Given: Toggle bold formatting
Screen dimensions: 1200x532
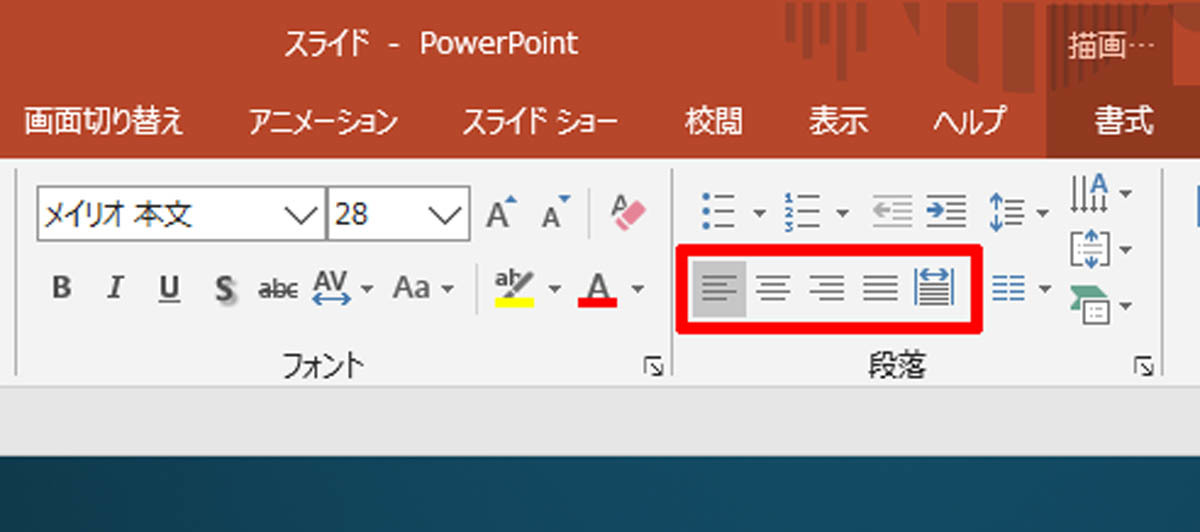Looking at the screenshot, I should click(62, 289).
